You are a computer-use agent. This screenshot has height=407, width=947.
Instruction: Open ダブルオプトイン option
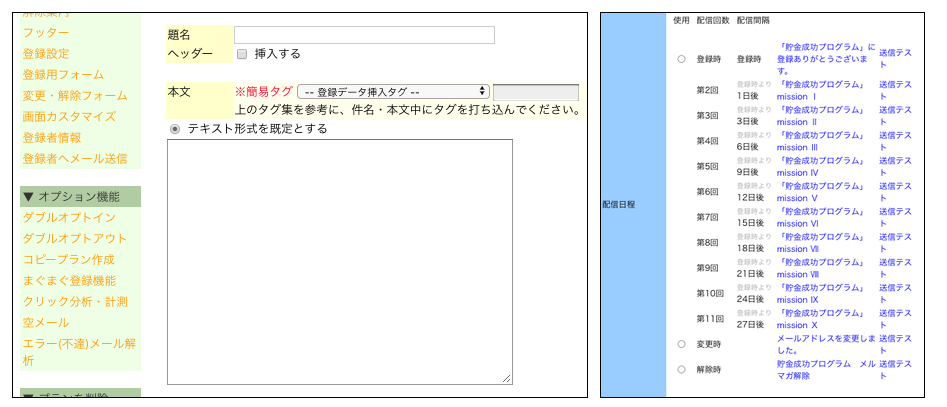(x=69, y=217)
